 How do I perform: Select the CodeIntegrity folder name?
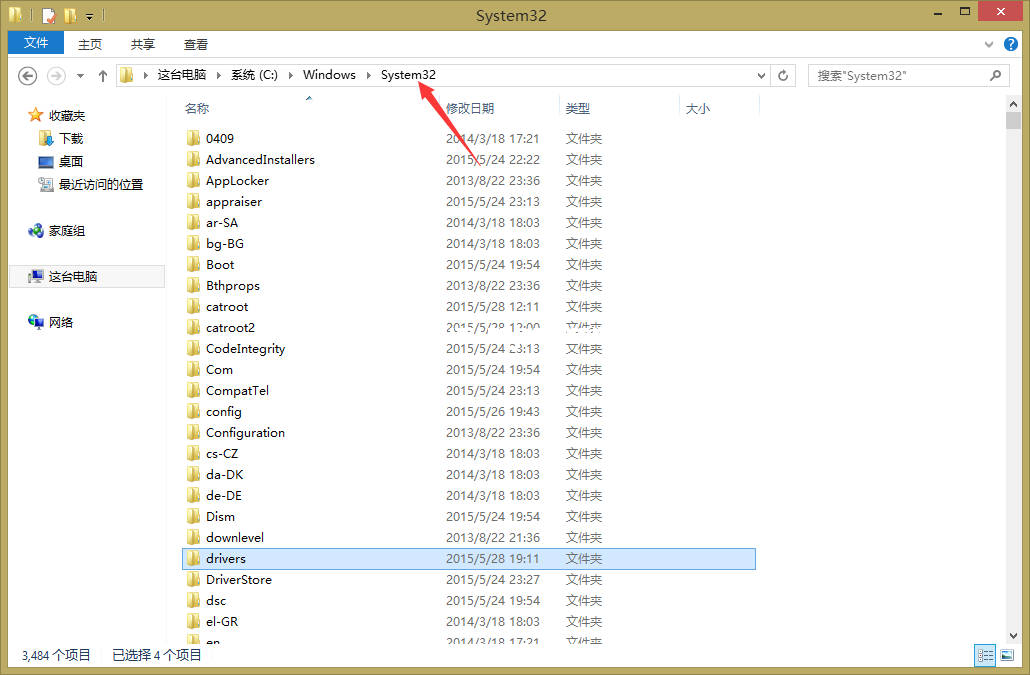click(246, 349)
